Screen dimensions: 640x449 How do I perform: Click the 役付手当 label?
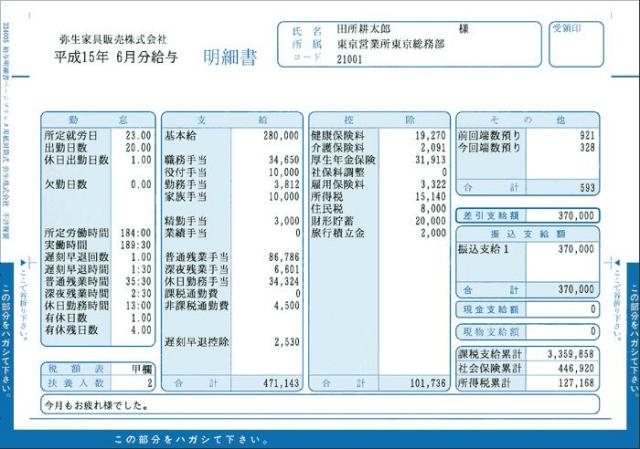[186, 172]
